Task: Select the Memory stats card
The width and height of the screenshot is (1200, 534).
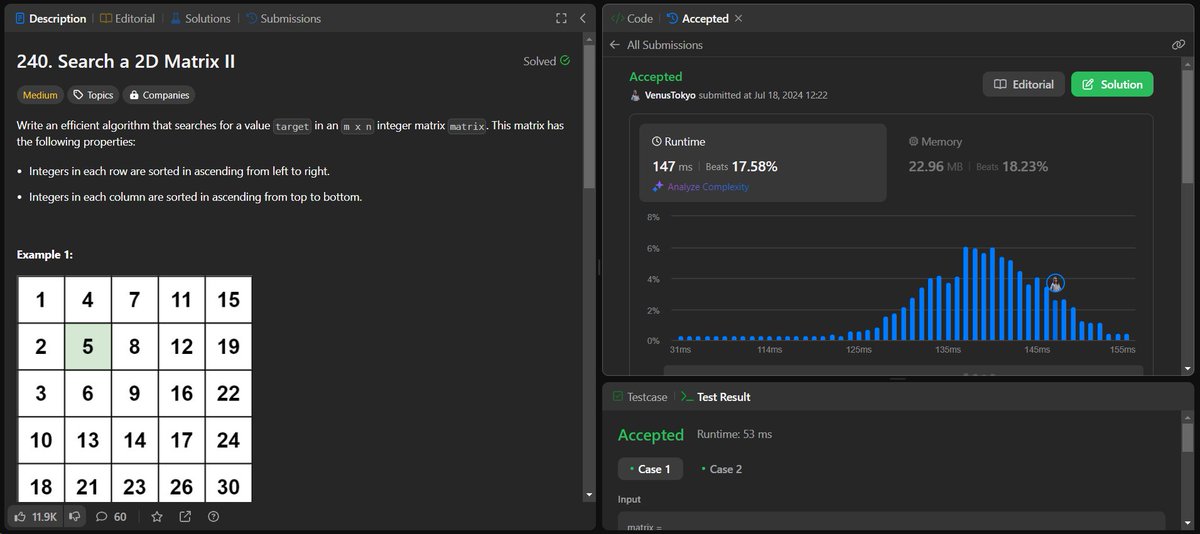Action: (x=1020, y=163)
